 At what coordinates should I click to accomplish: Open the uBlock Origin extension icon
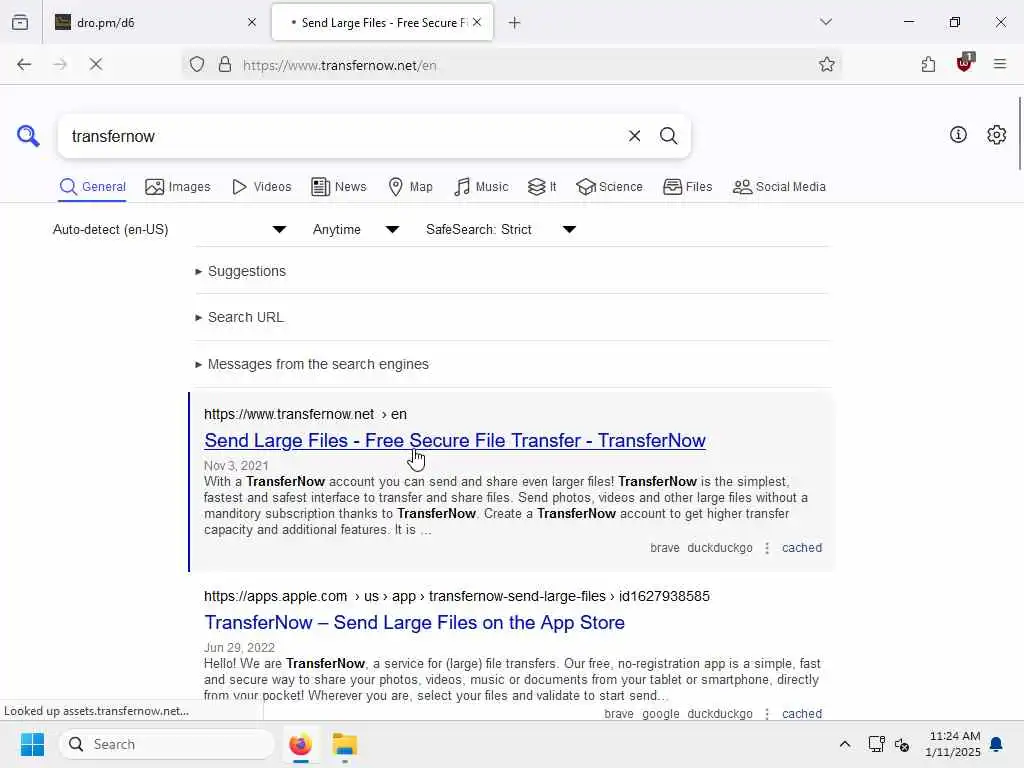965,63
